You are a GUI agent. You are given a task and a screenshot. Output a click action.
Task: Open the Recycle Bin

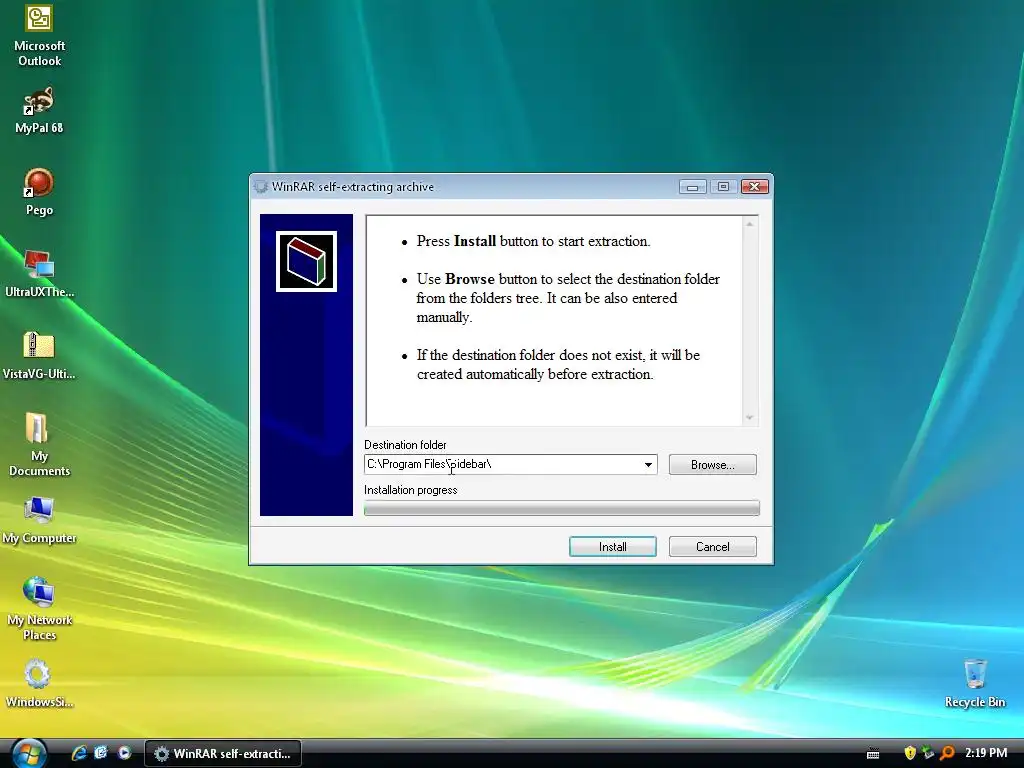975,684
